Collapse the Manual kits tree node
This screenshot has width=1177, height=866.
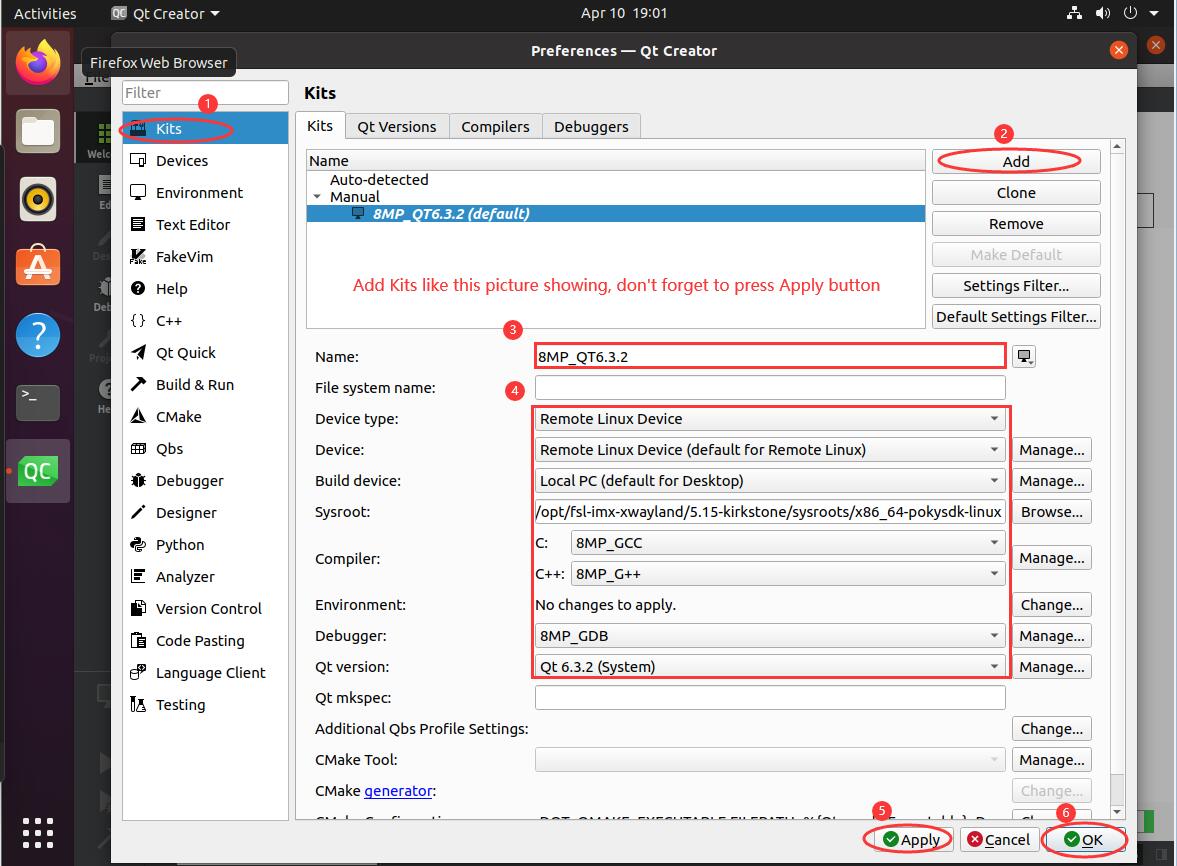tap(318, 197)
